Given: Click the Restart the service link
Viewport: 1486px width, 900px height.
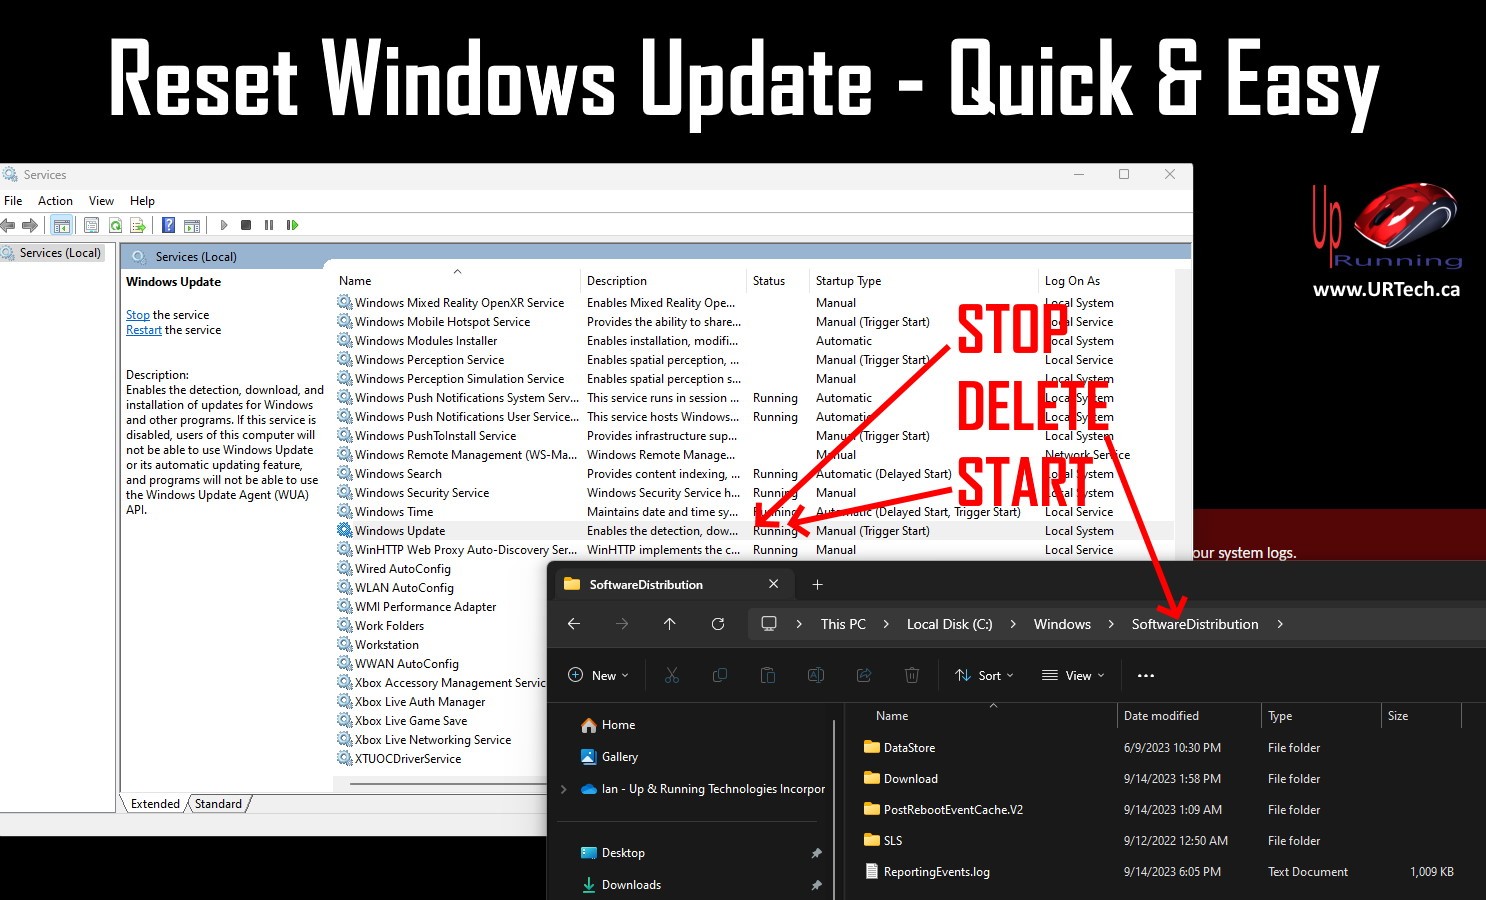Looking at the screenshot, I should [144, 330].
